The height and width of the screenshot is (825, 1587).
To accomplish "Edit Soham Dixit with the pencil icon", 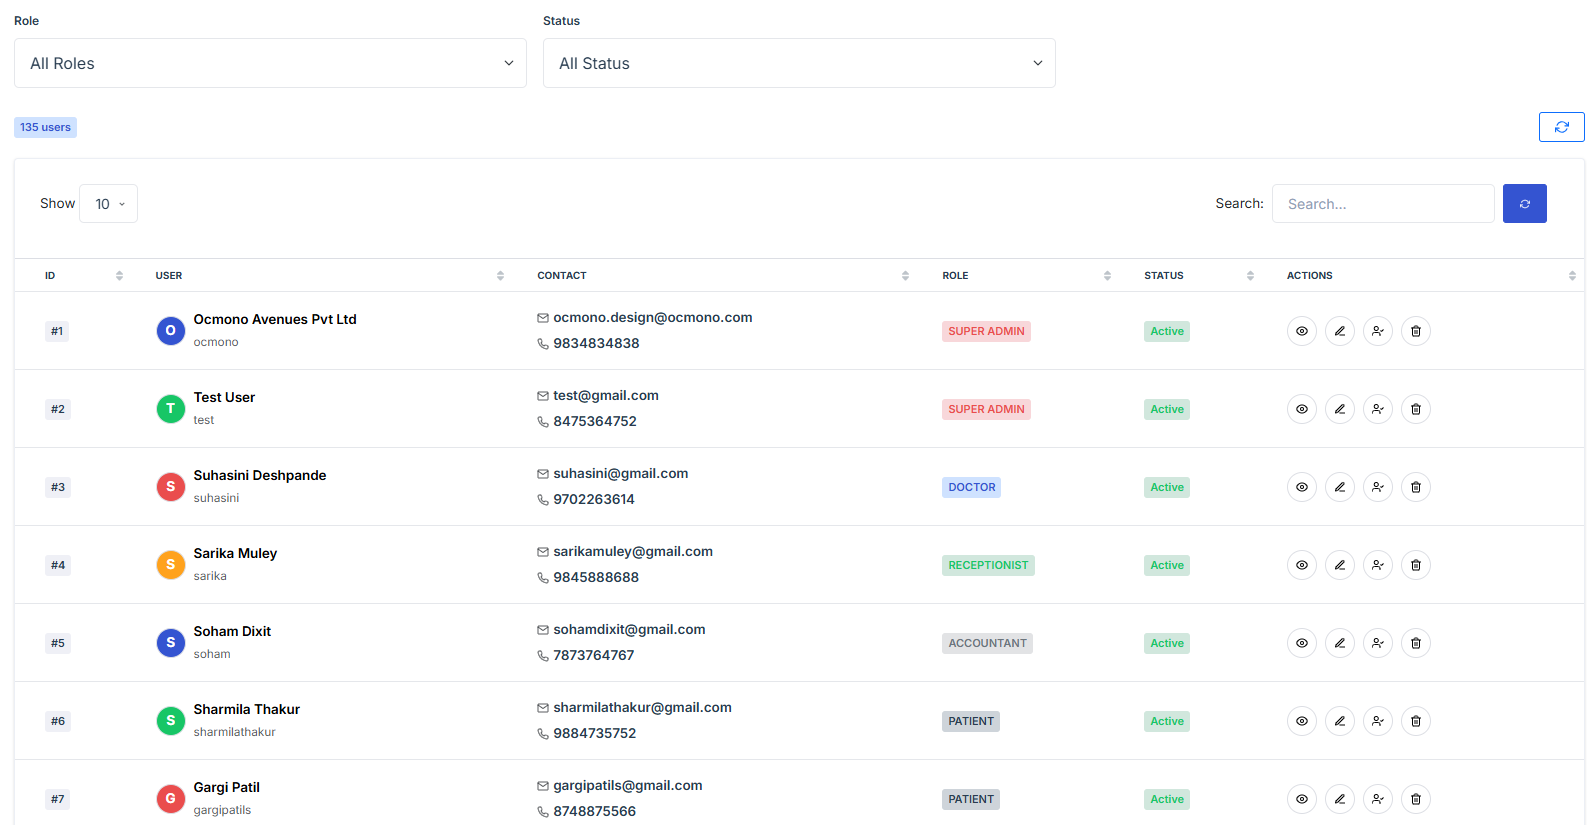I will pos(1339,643).
